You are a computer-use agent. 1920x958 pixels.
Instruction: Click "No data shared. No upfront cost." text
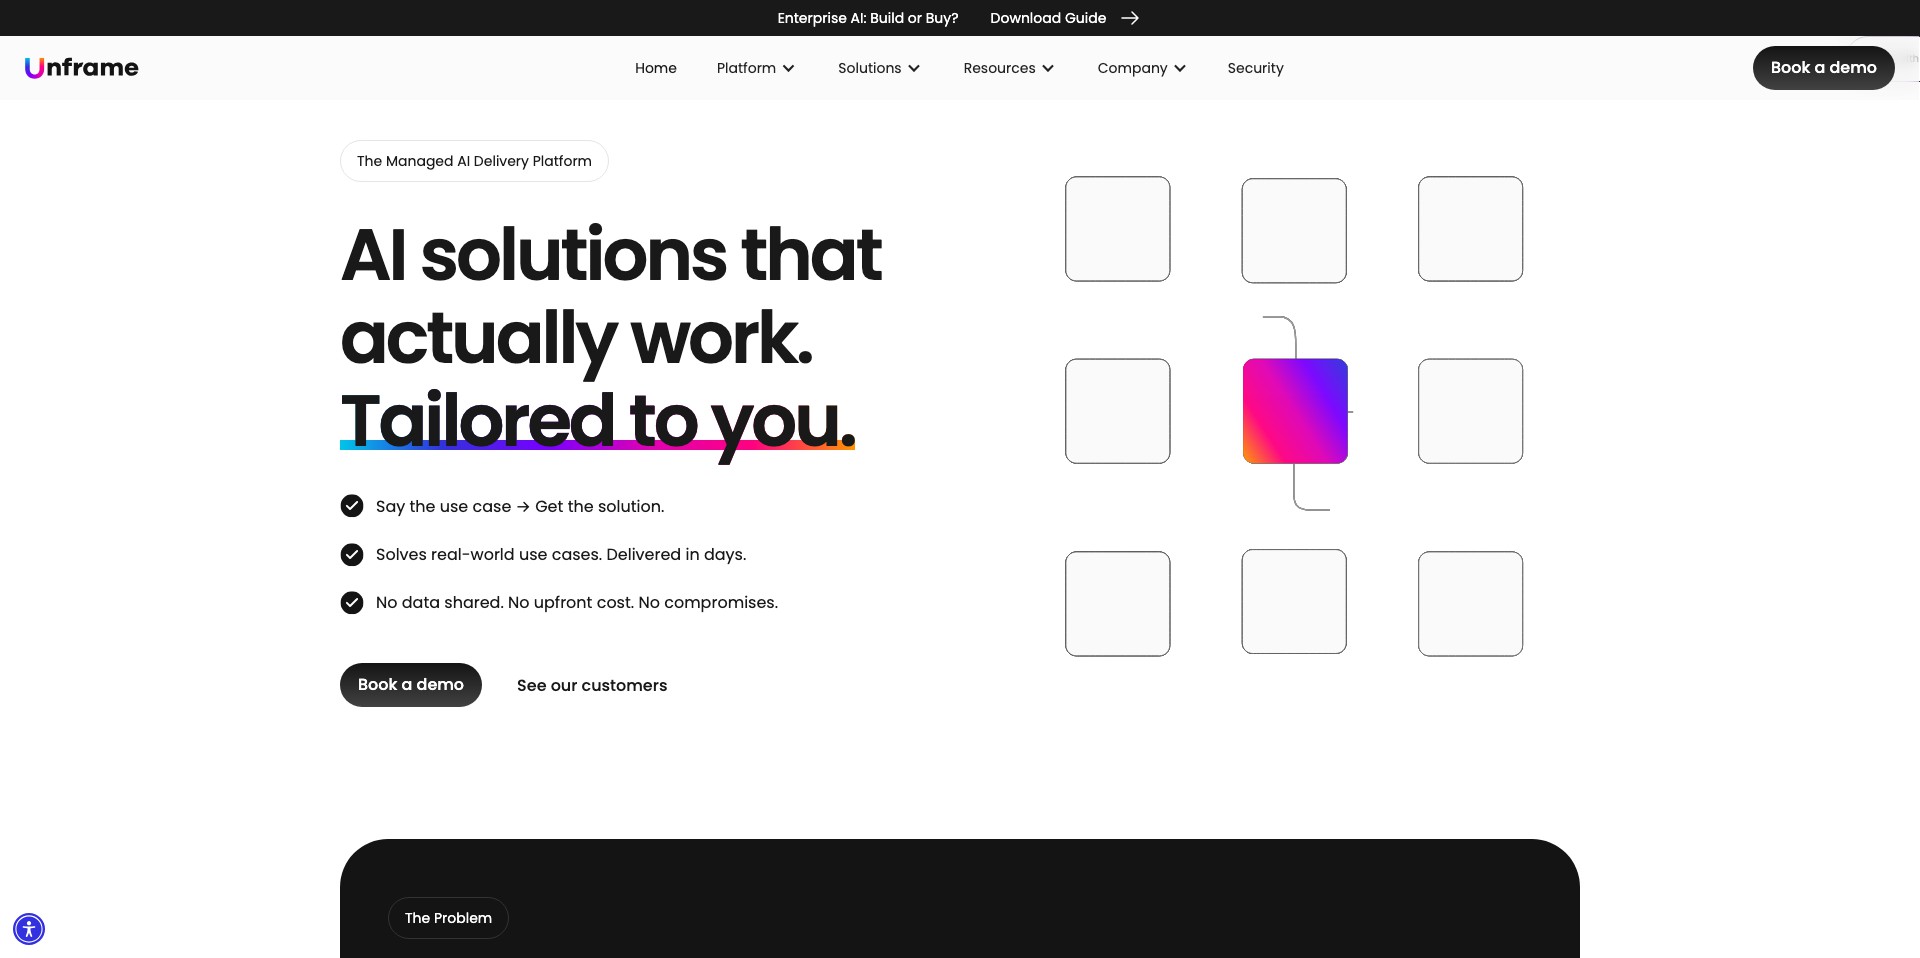(x=505, y=602)
